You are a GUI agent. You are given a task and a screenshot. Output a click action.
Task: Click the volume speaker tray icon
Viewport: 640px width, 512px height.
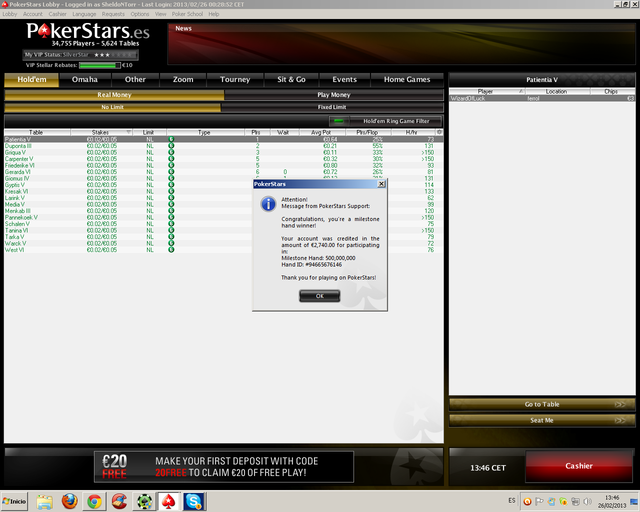pos(587,501)
